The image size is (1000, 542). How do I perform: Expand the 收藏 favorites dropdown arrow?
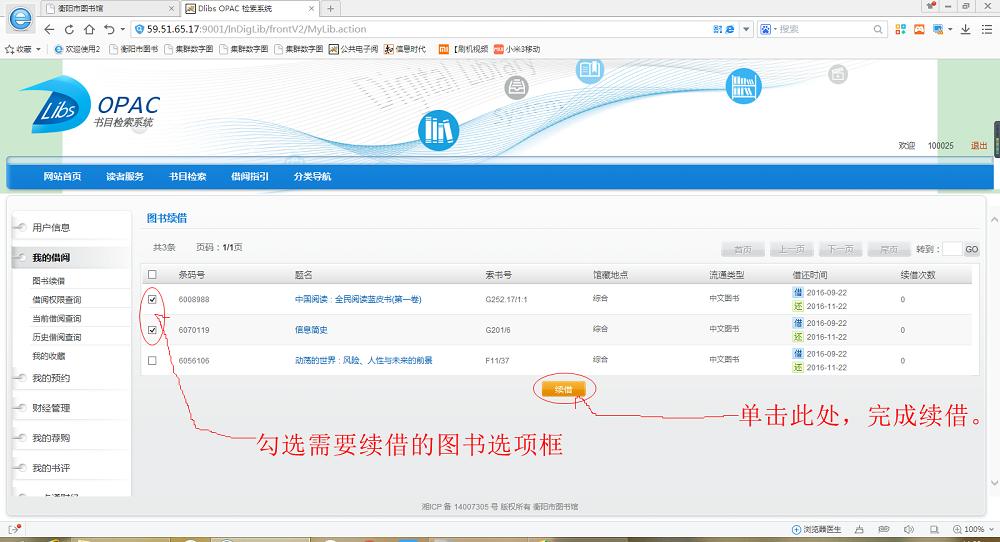(x=38, y=49)
